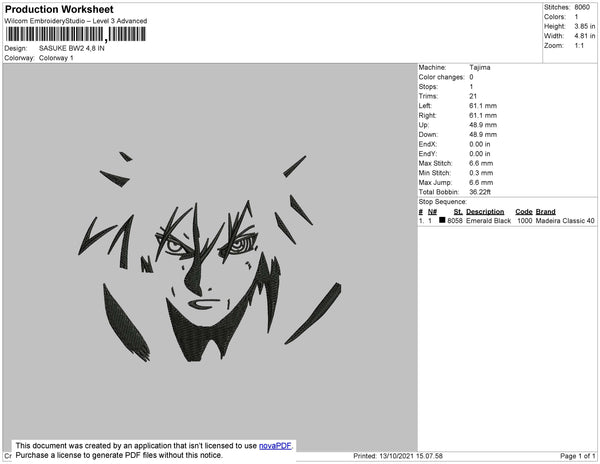Viewport: 600px width, 464px height.
Task: Select the 'Printed: 13/10/2021 15.07.58' footer
Action: (x=398, y=456)
